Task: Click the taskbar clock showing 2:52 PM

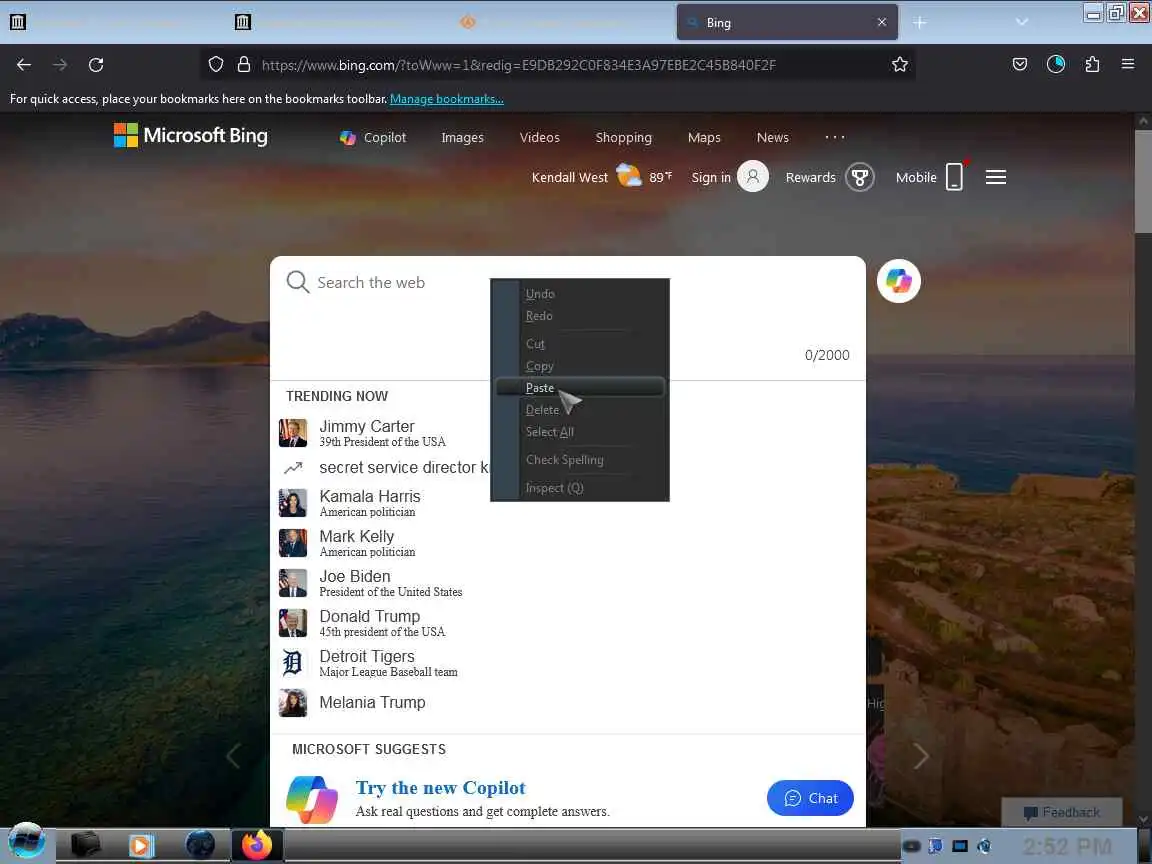Action: click(1067, 846)
